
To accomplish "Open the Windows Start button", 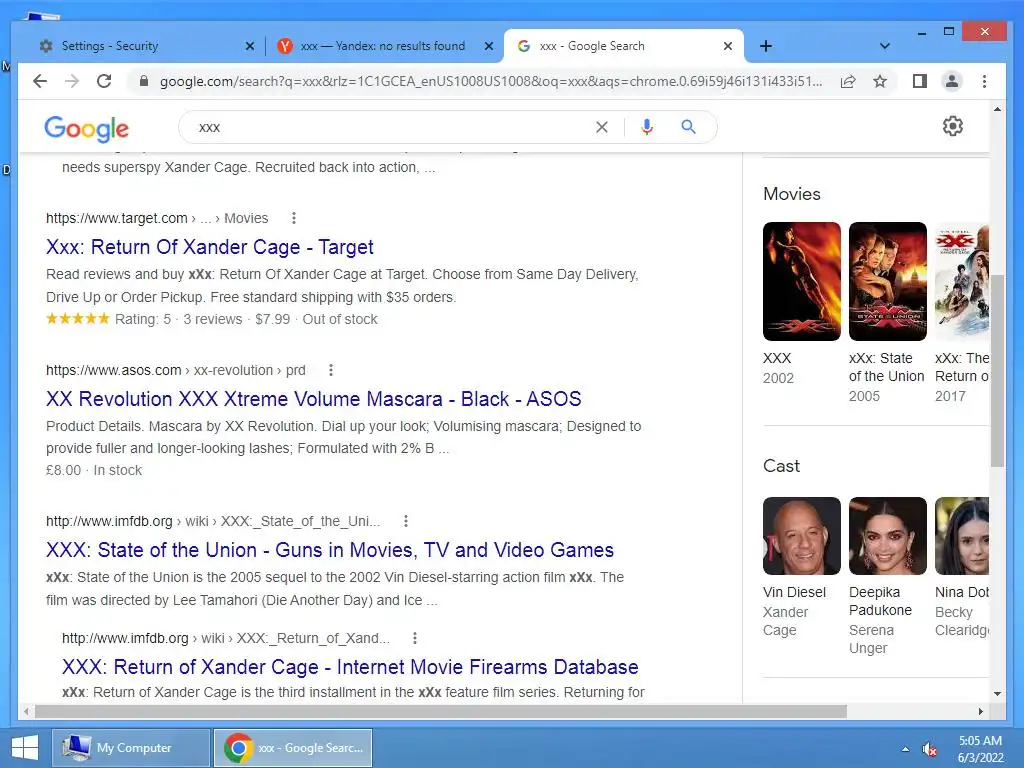I will 25,748.
